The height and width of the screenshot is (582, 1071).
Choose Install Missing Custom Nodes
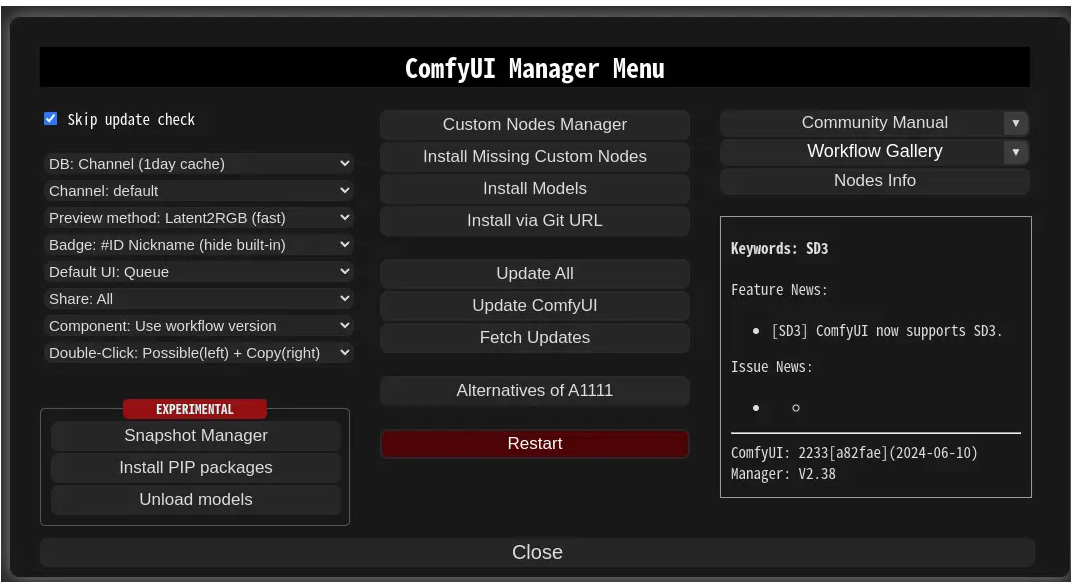pos(535,157)
